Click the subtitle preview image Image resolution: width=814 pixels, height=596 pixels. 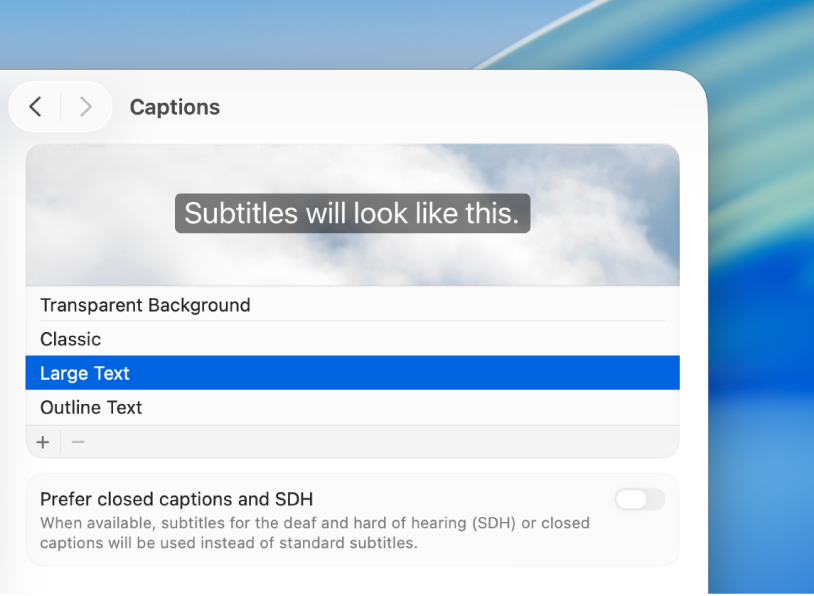(352, 215)
